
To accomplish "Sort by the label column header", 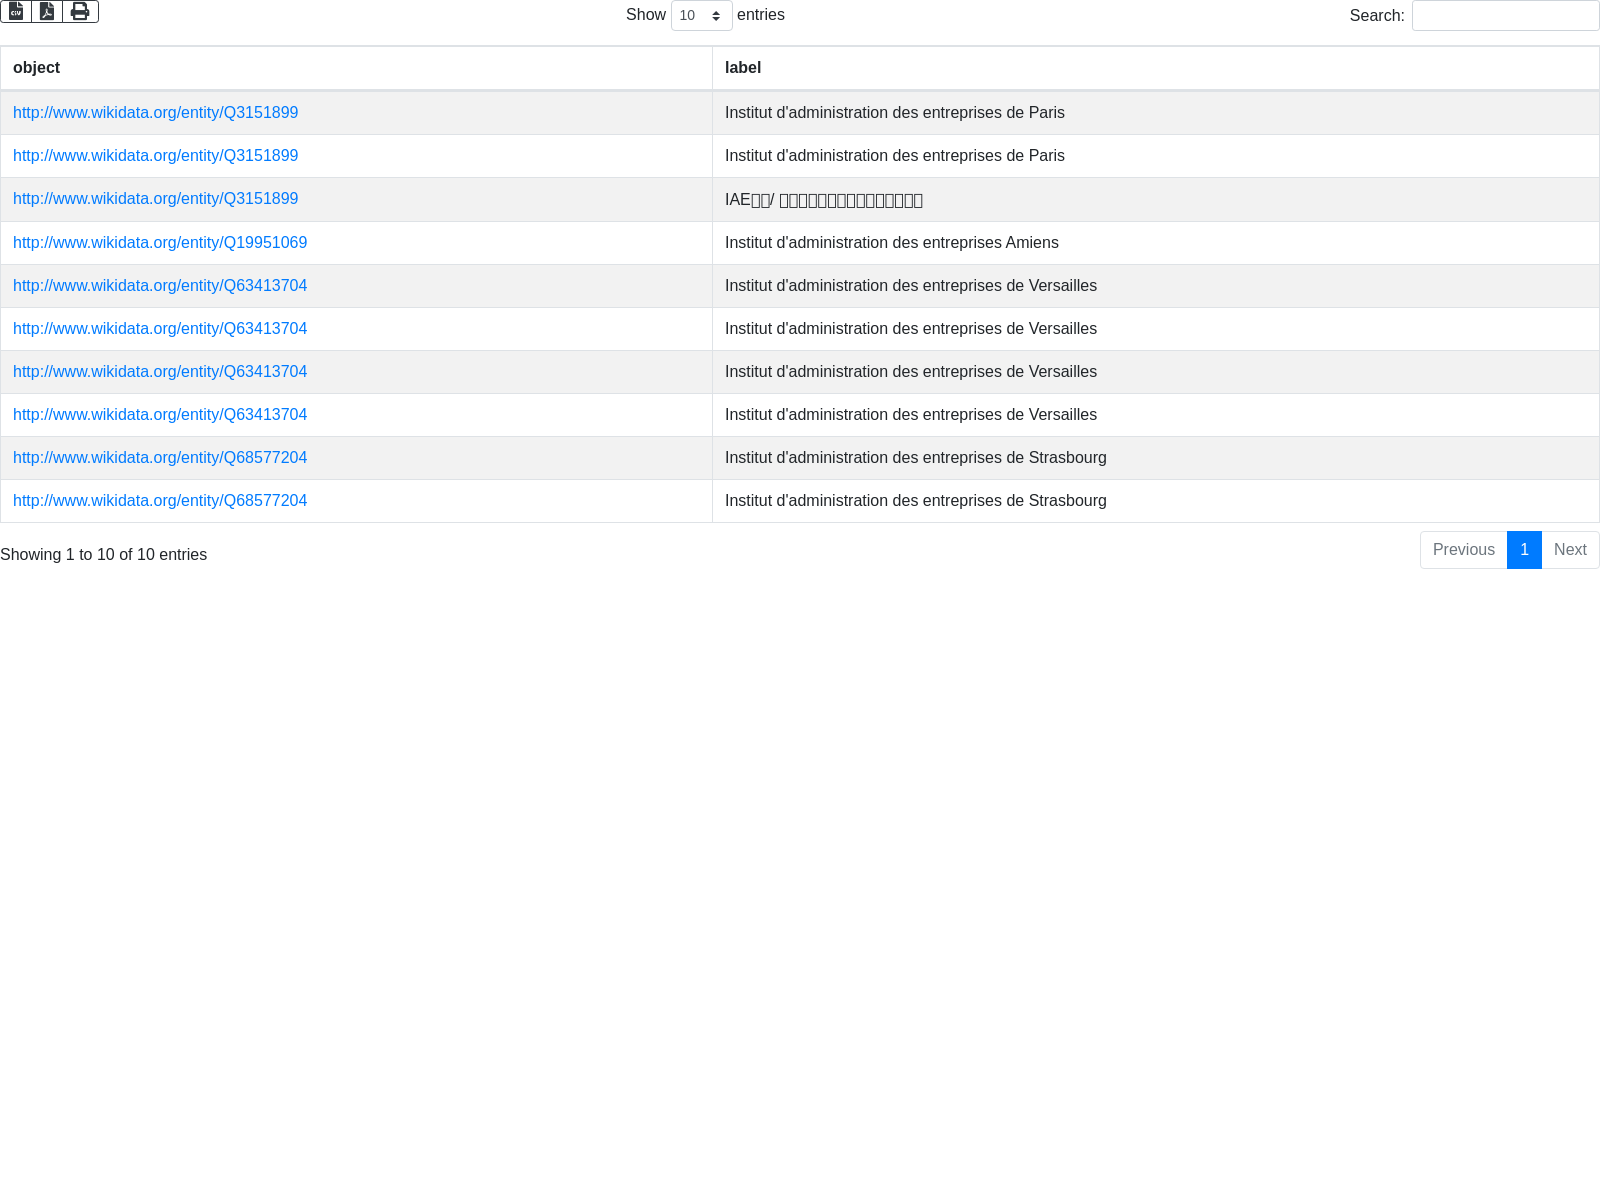I will point(743,68).
